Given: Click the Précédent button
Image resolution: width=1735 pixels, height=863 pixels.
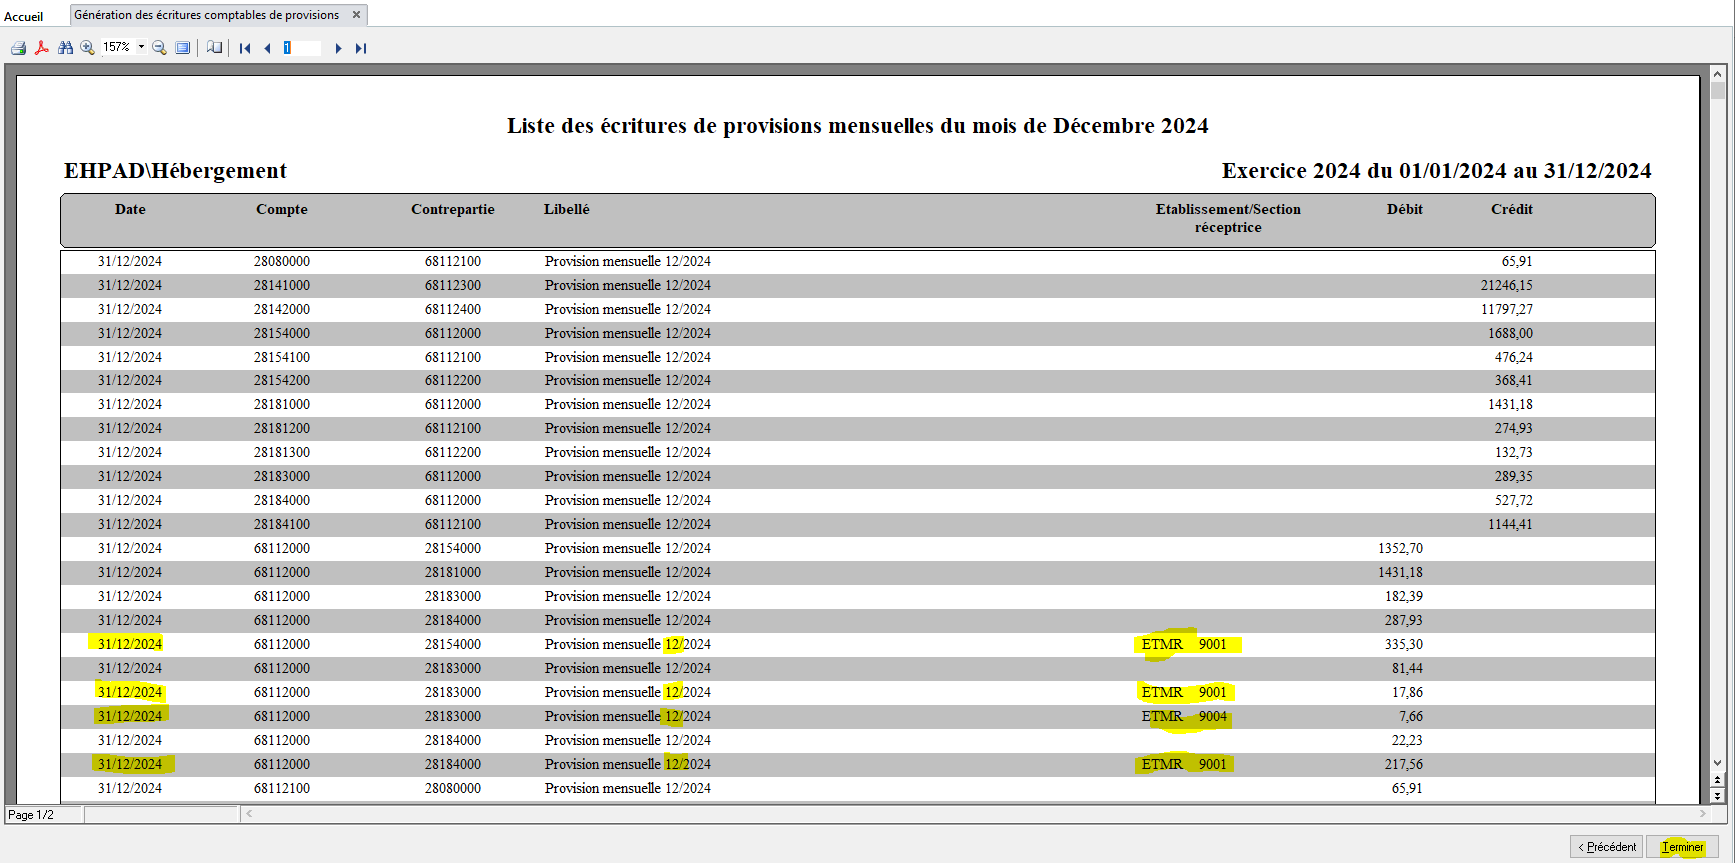Looking at the screenshot, I should pos(1606,847).
